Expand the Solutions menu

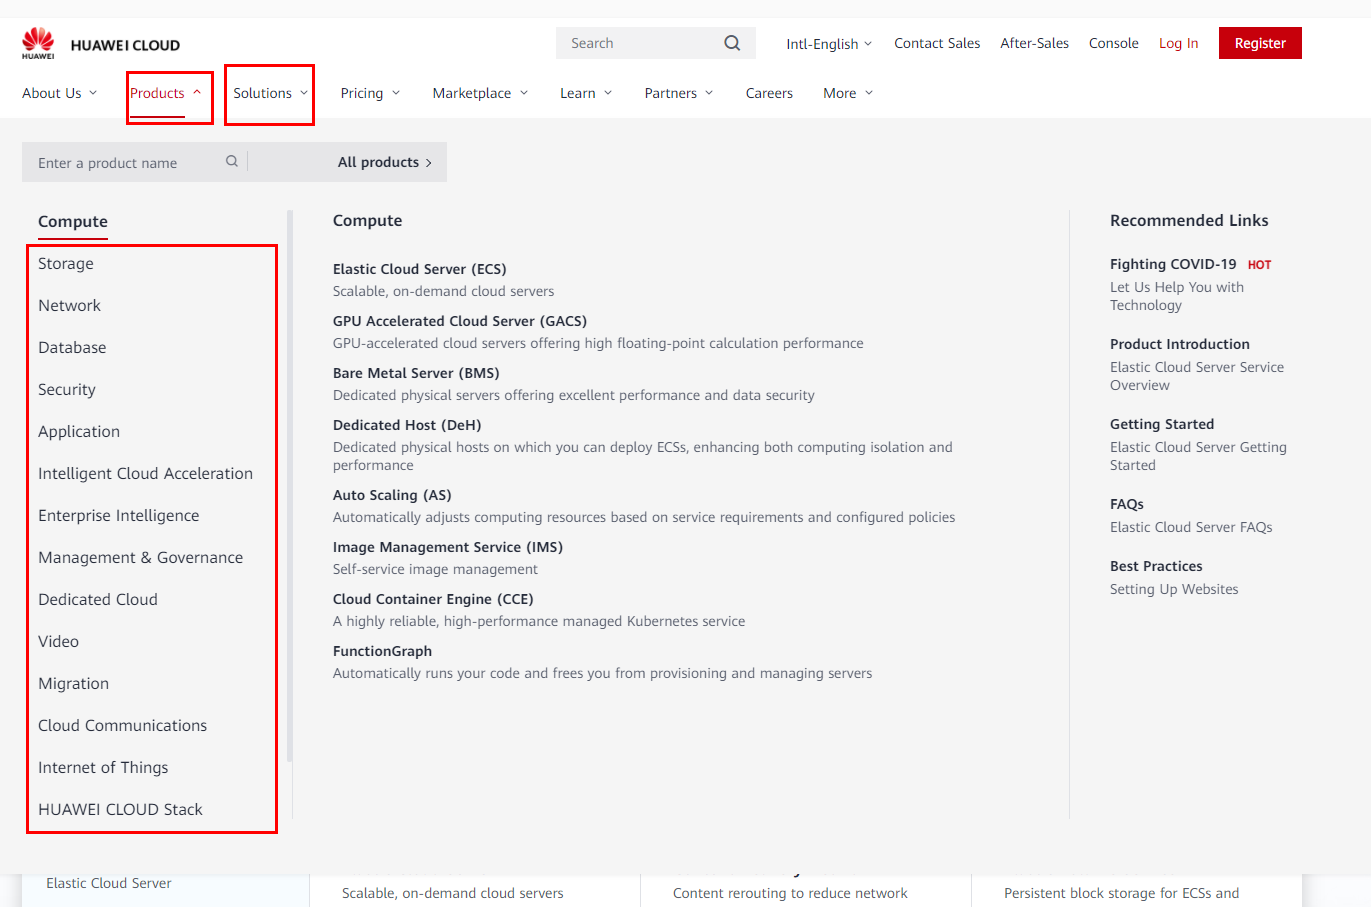270,93
